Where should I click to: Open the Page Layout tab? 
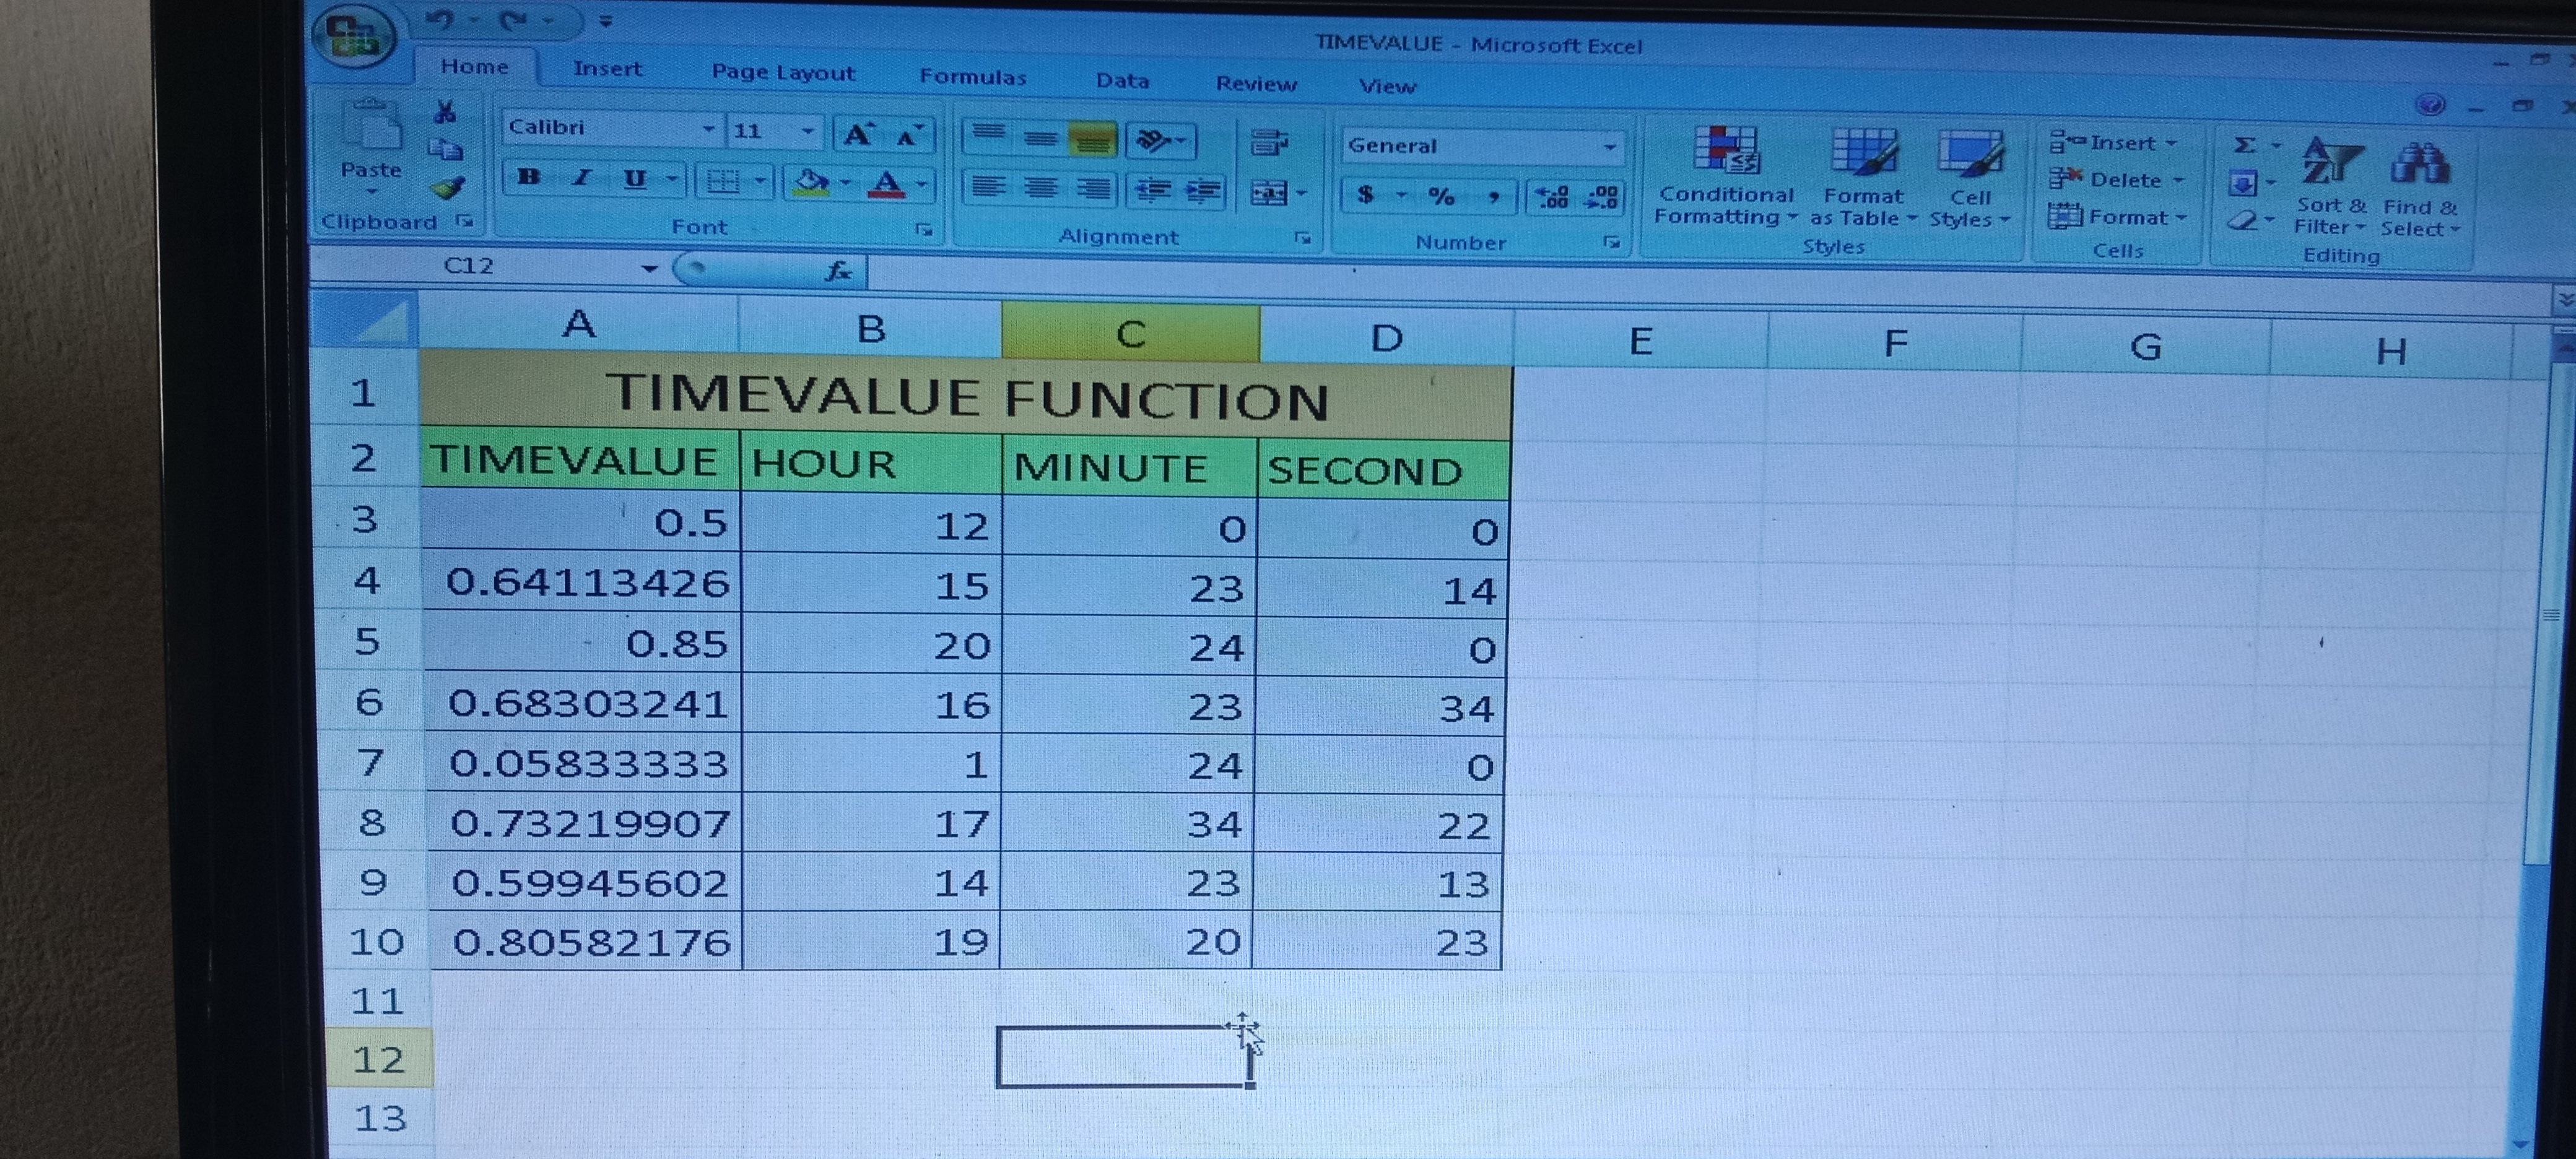pyautogui.click(x=783, y=72)
